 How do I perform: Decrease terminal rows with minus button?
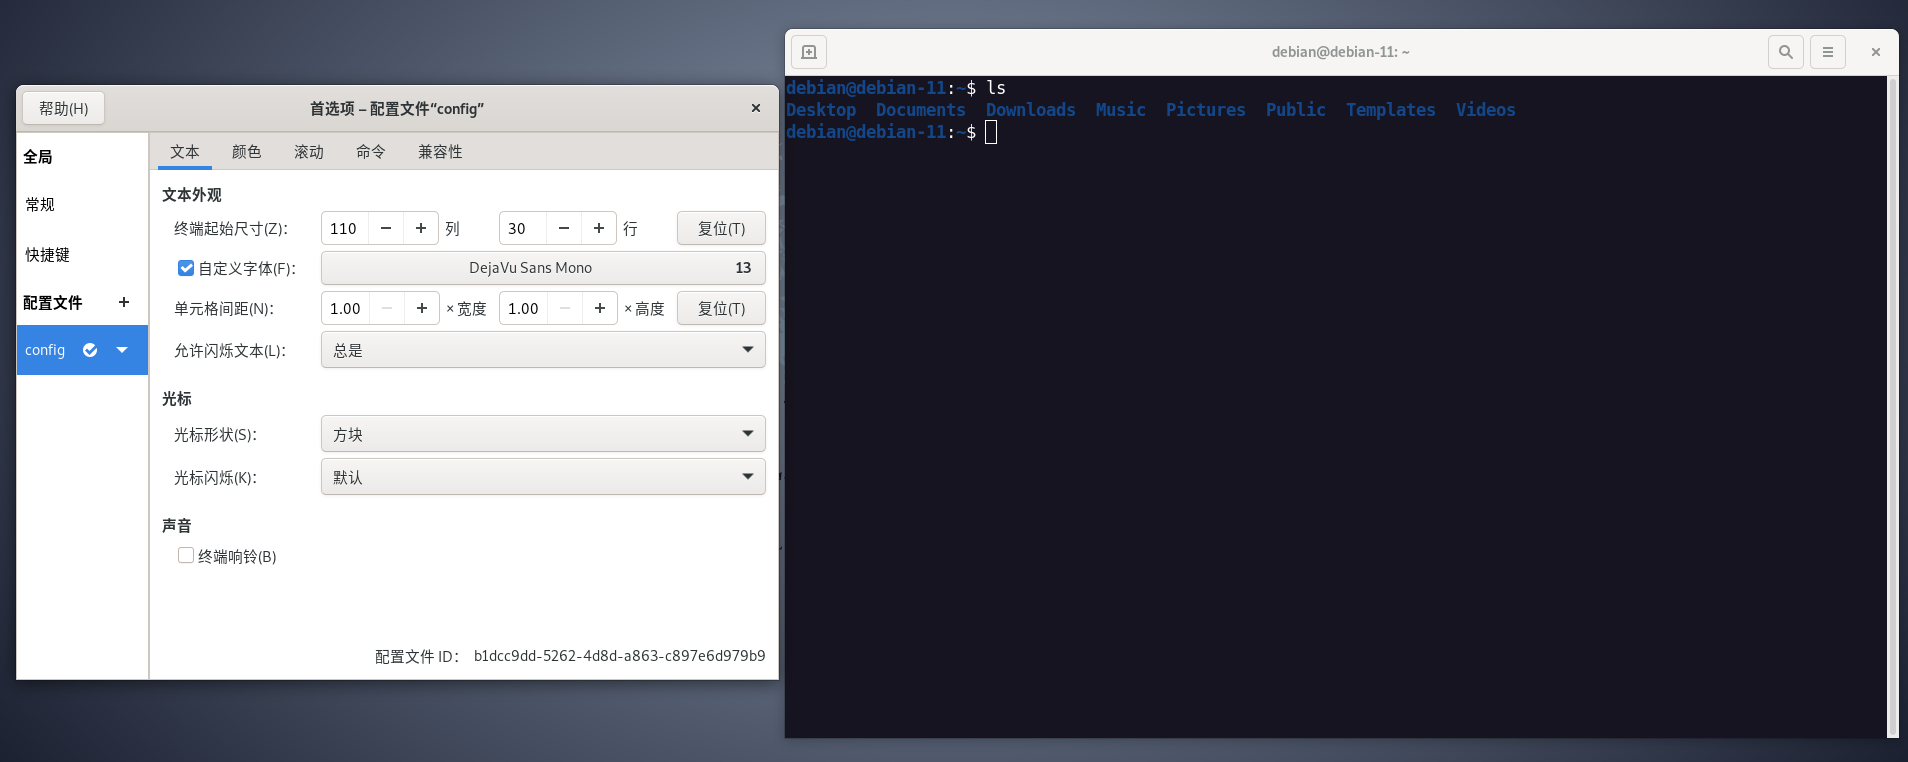(x=564, y=228)
